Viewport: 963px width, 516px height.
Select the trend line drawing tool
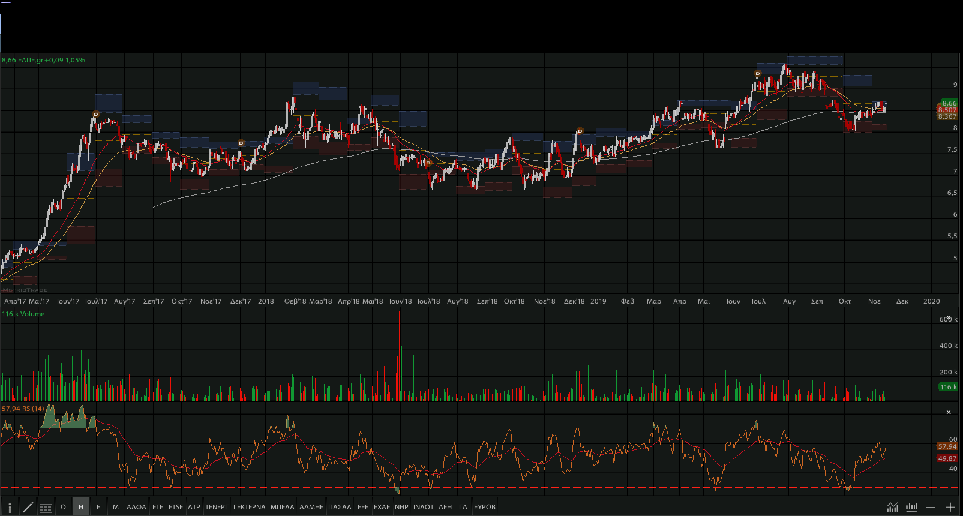click(27, 507)
